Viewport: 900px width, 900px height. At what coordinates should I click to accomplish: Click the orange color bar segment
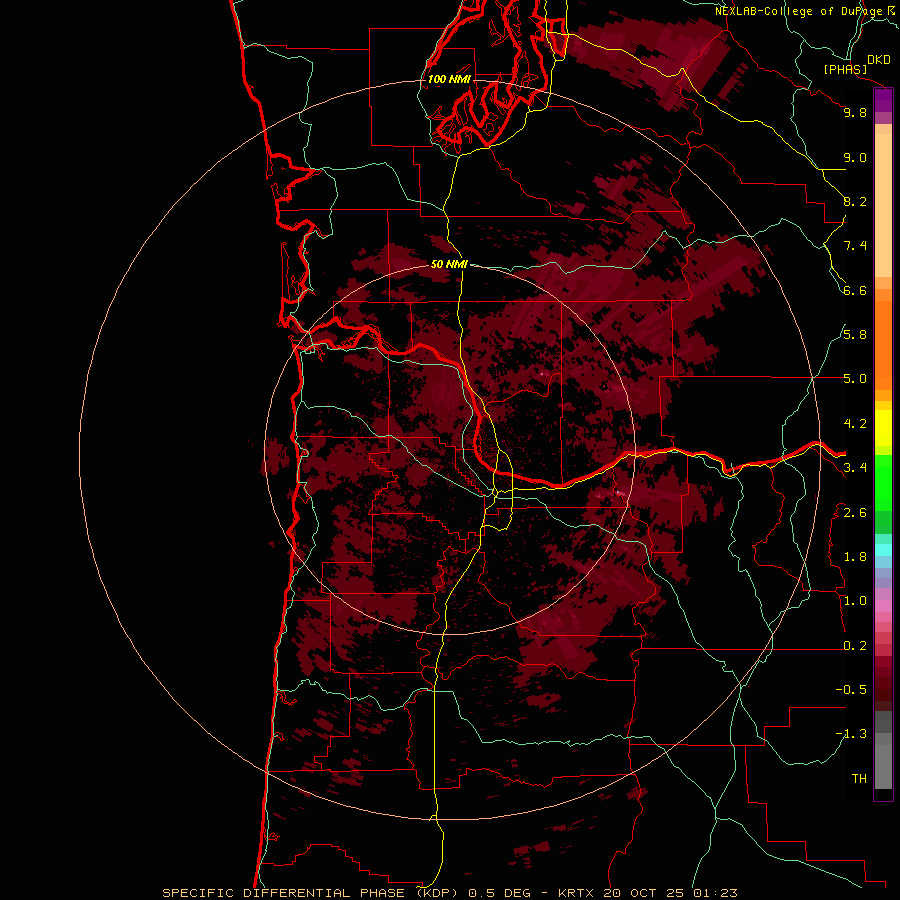[883, 346]
